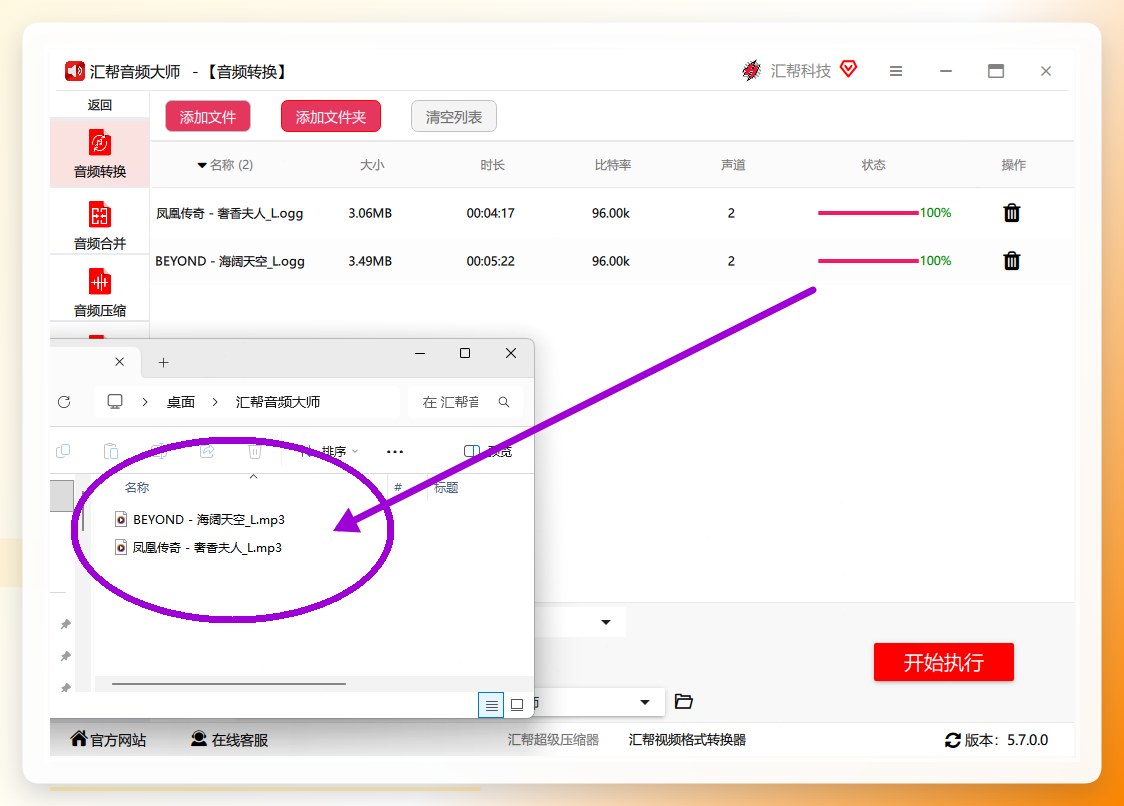Click 桌面 in Explorer breadcrumb
This screenshot has height=806, width=1124.
tap(181, 402)
